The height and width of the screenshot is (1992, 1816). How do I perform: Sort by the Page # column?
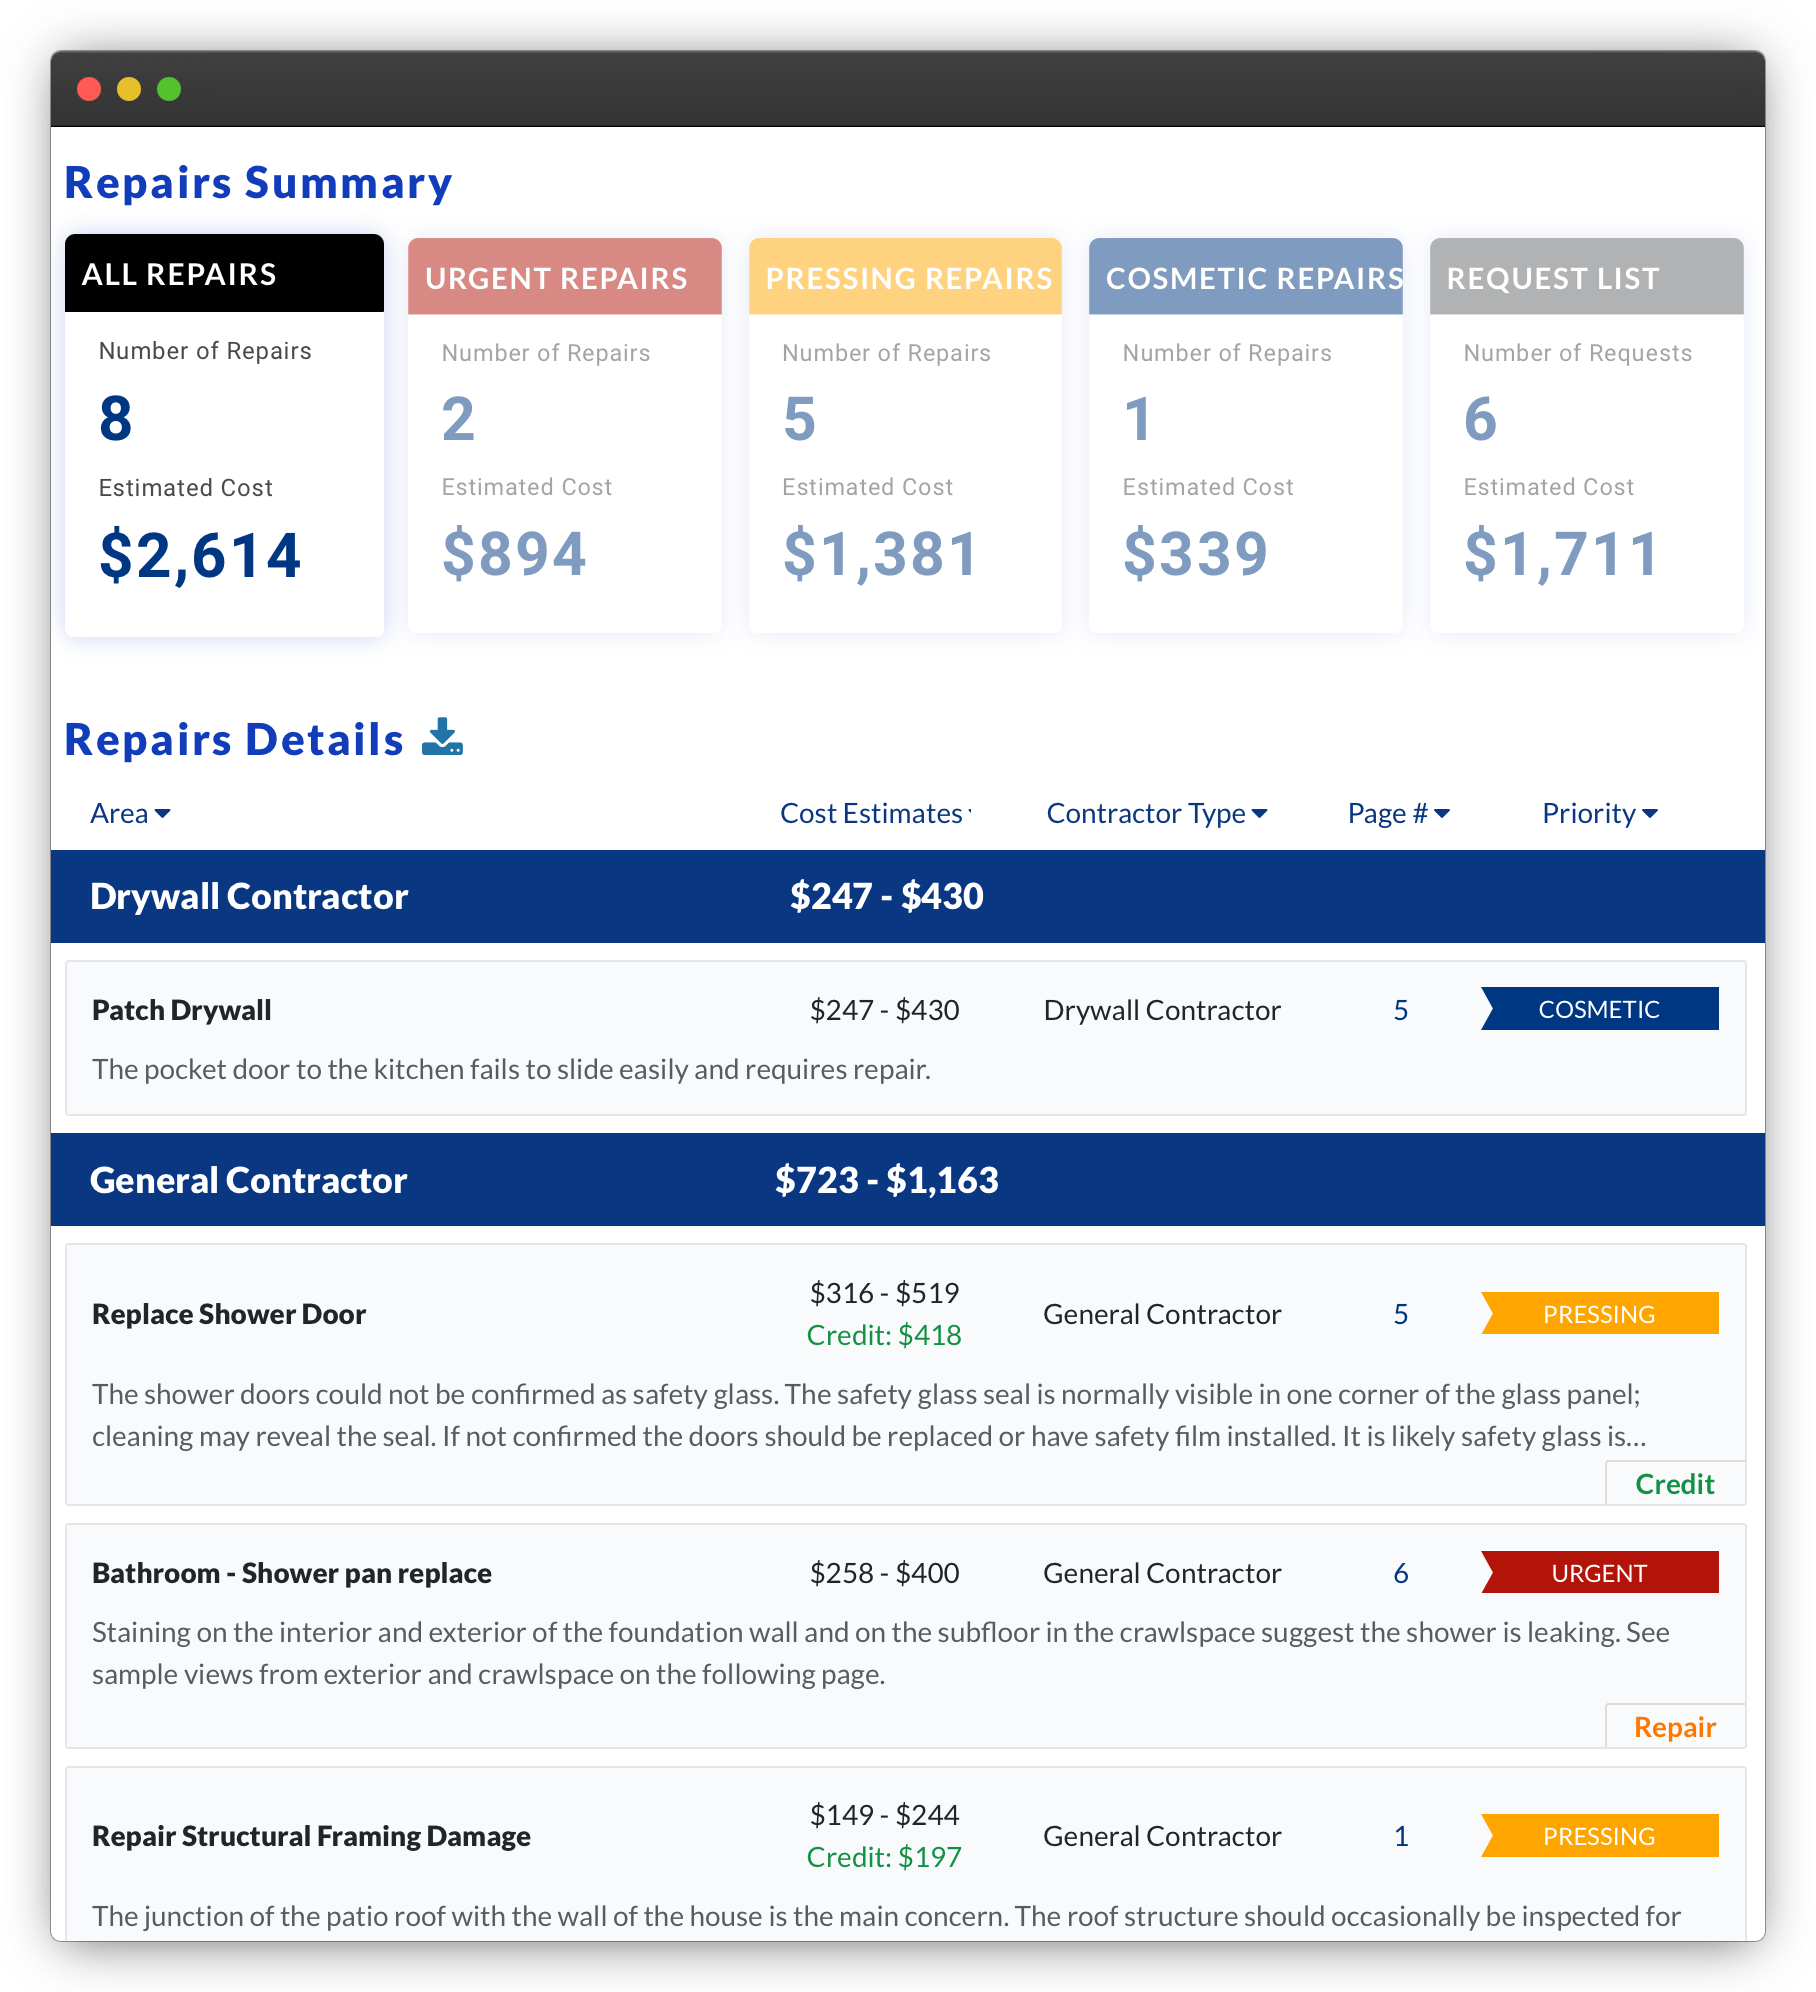click(x=1398, y=814)
